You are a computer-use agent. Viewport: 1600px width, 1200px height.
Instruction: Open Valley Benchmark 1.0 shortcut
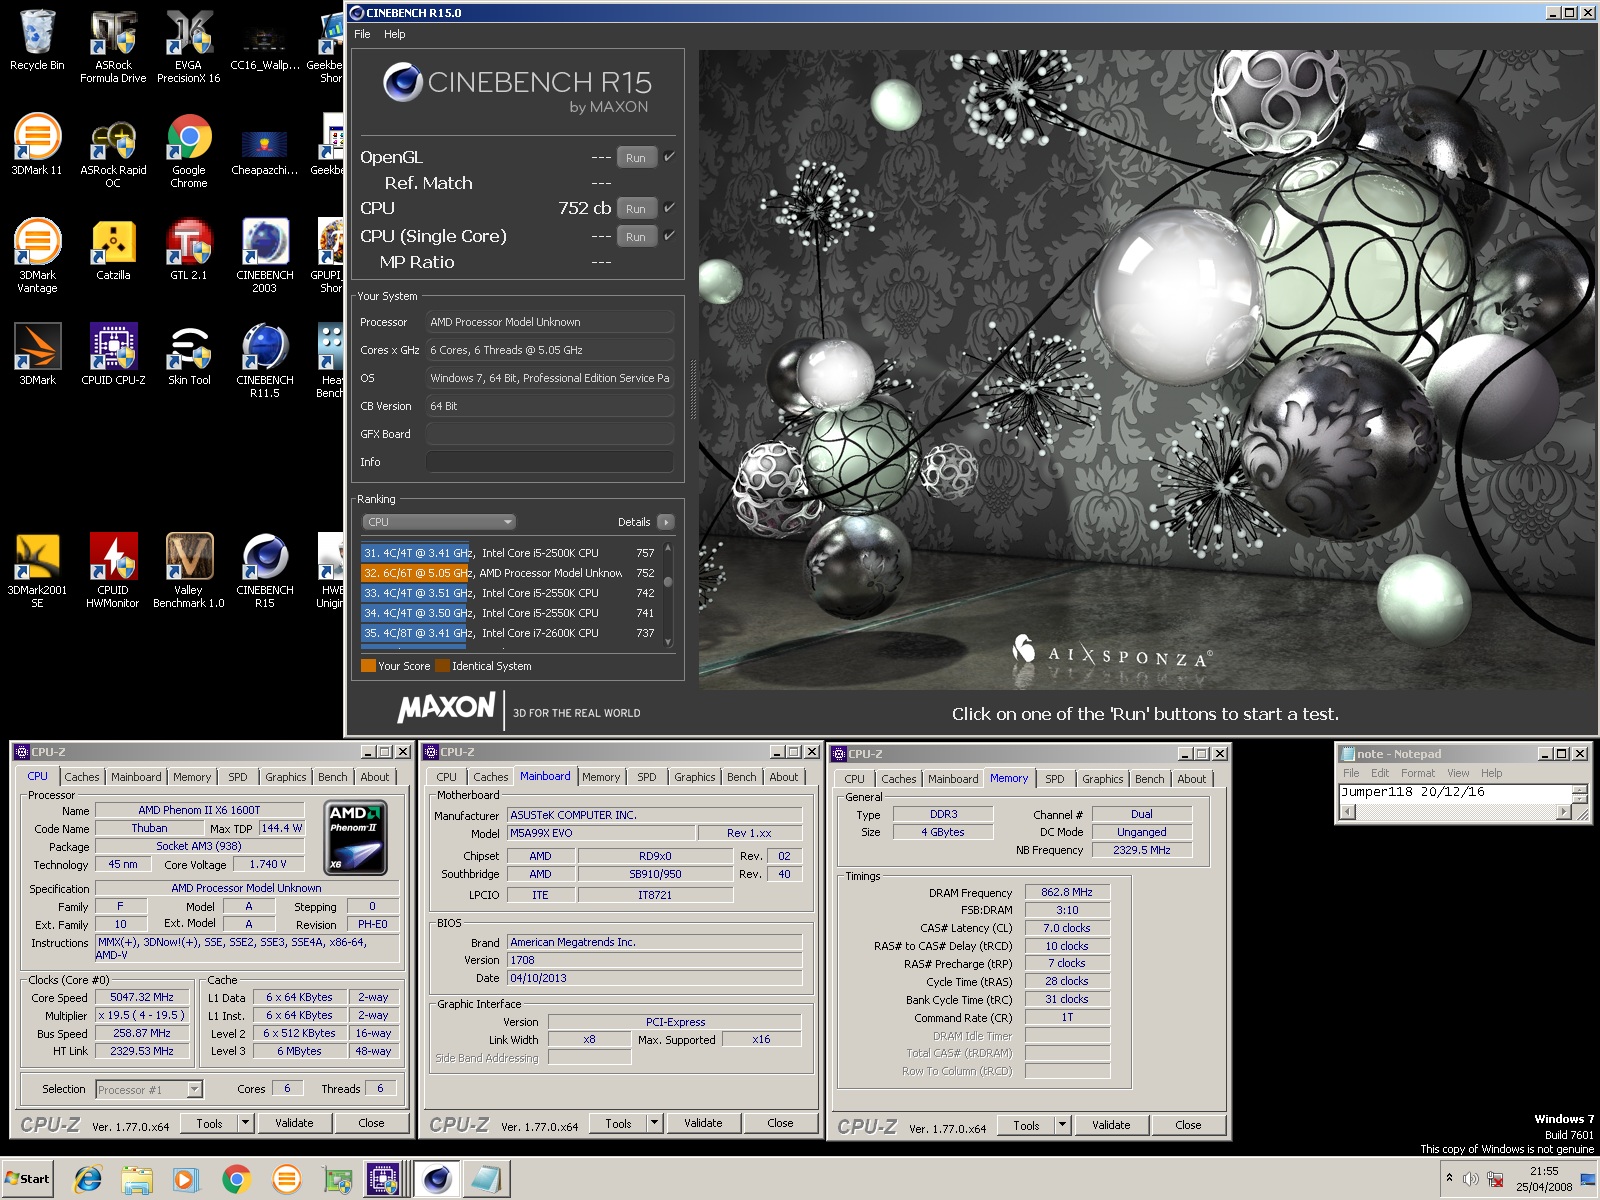[x=188, y=572]
